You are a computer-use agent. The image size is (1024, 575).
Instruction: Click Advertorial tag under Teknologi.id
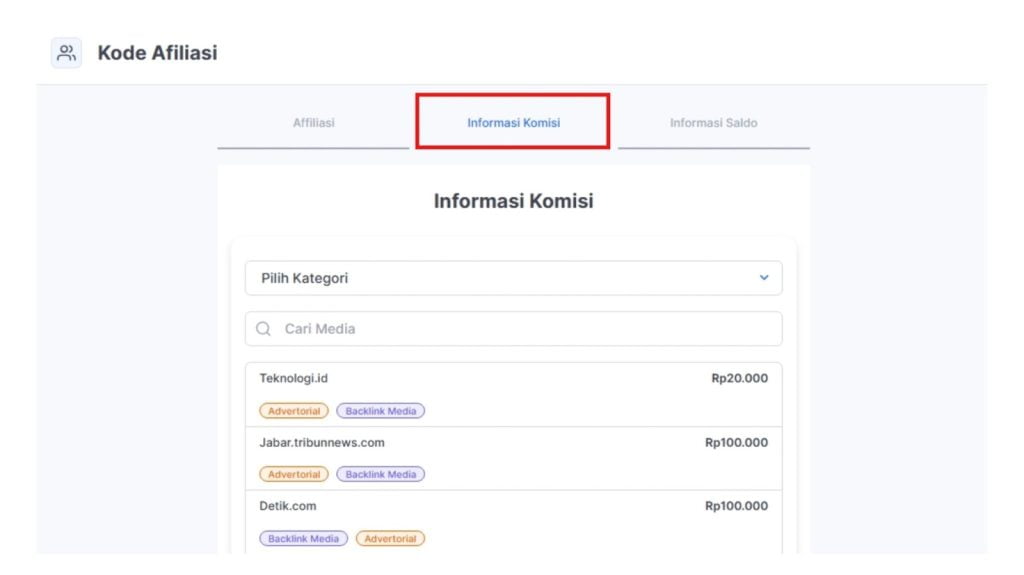tap(294, 411)
